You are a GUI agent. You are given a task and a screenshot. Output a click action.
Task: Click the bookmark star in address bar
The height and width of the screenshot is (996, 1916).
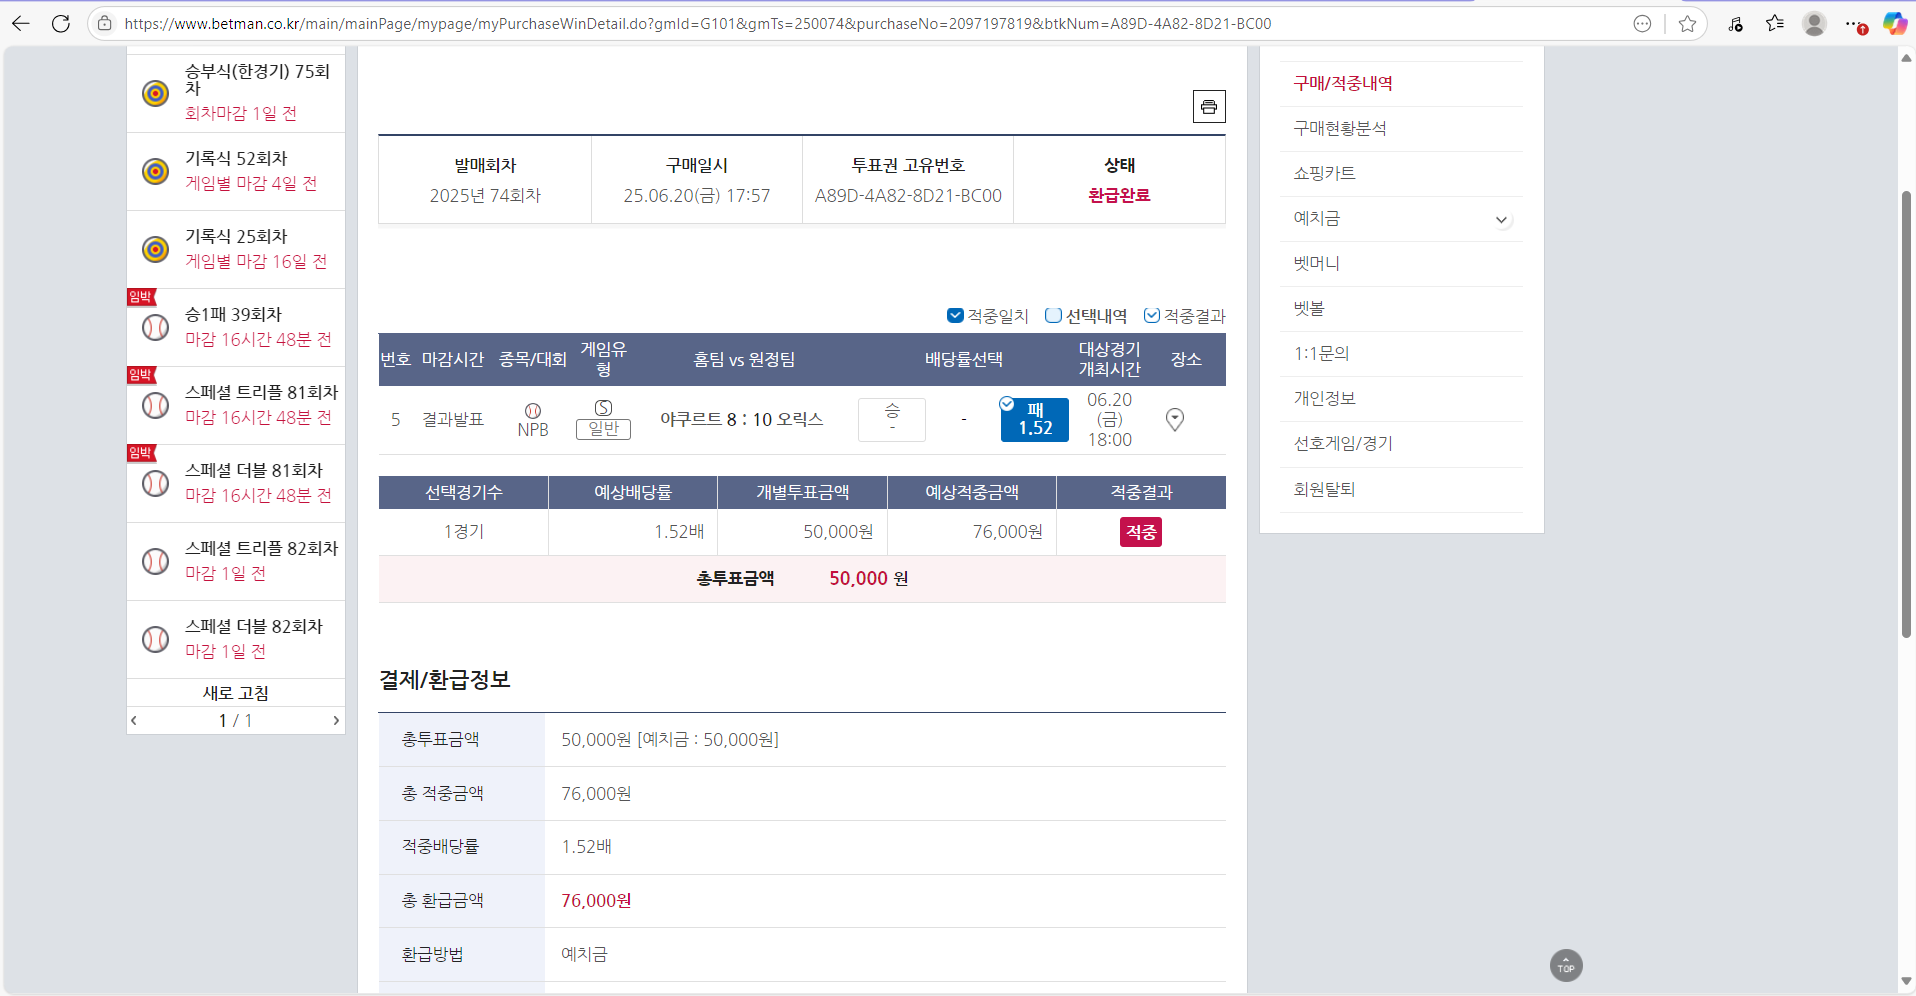[x=1687, y=24]
